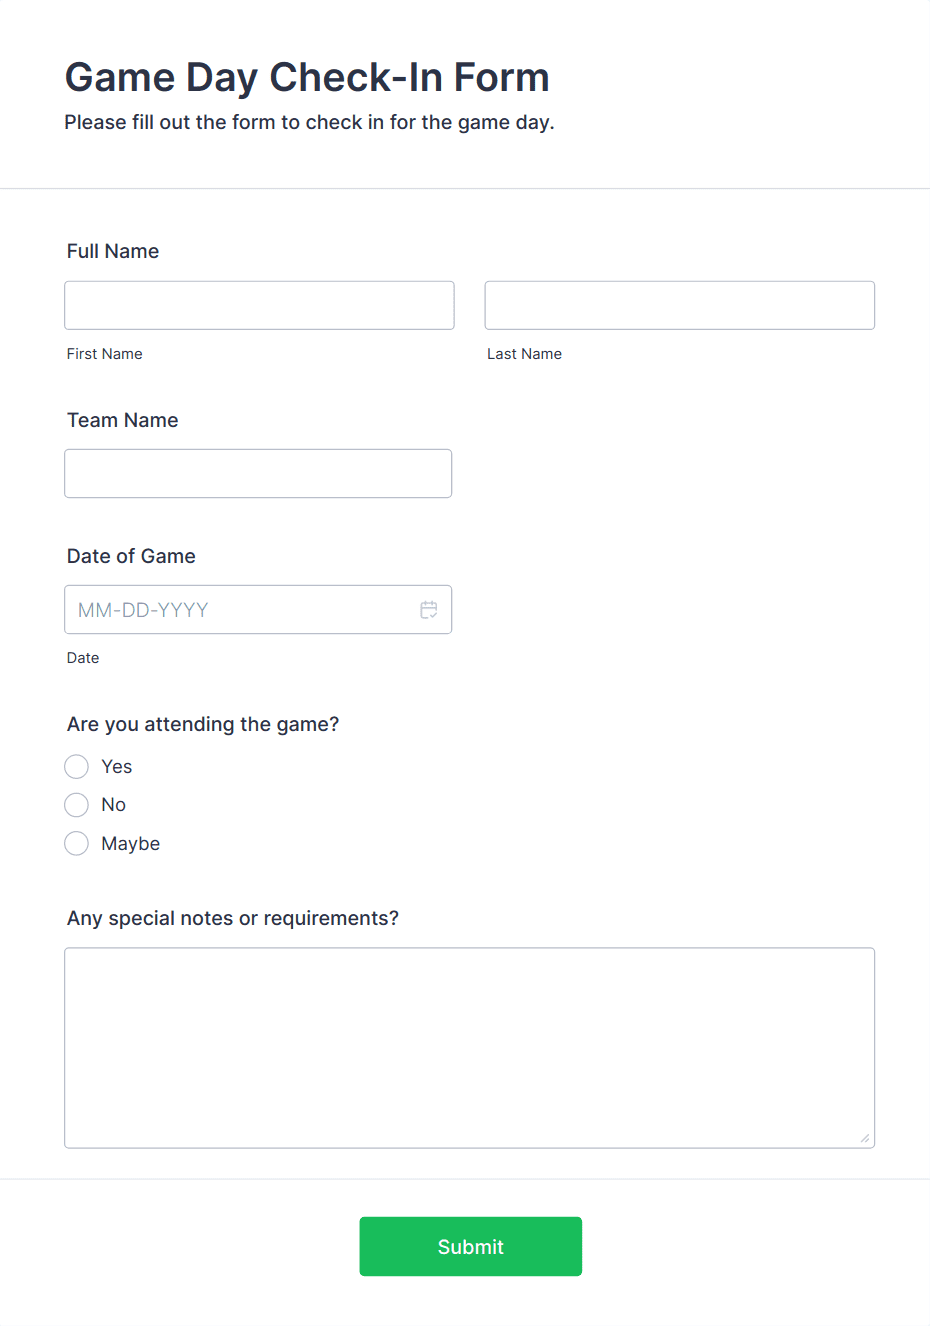Viewport: 930px width, 1326px height.
Task: Click inside the First Name field
Action: pos(259,305)
